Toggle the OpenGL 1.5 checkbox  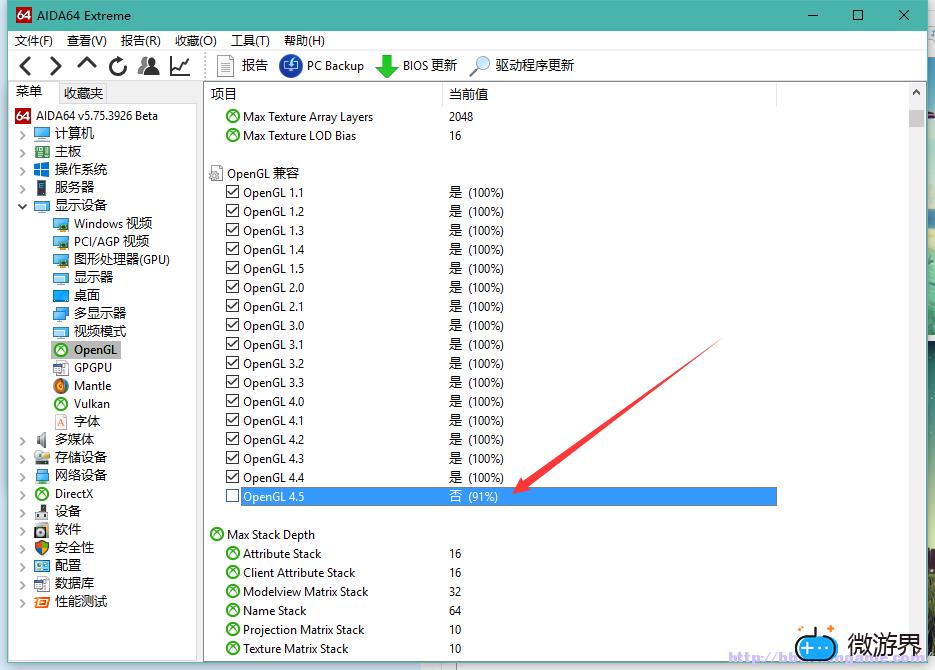pos(233,268)
